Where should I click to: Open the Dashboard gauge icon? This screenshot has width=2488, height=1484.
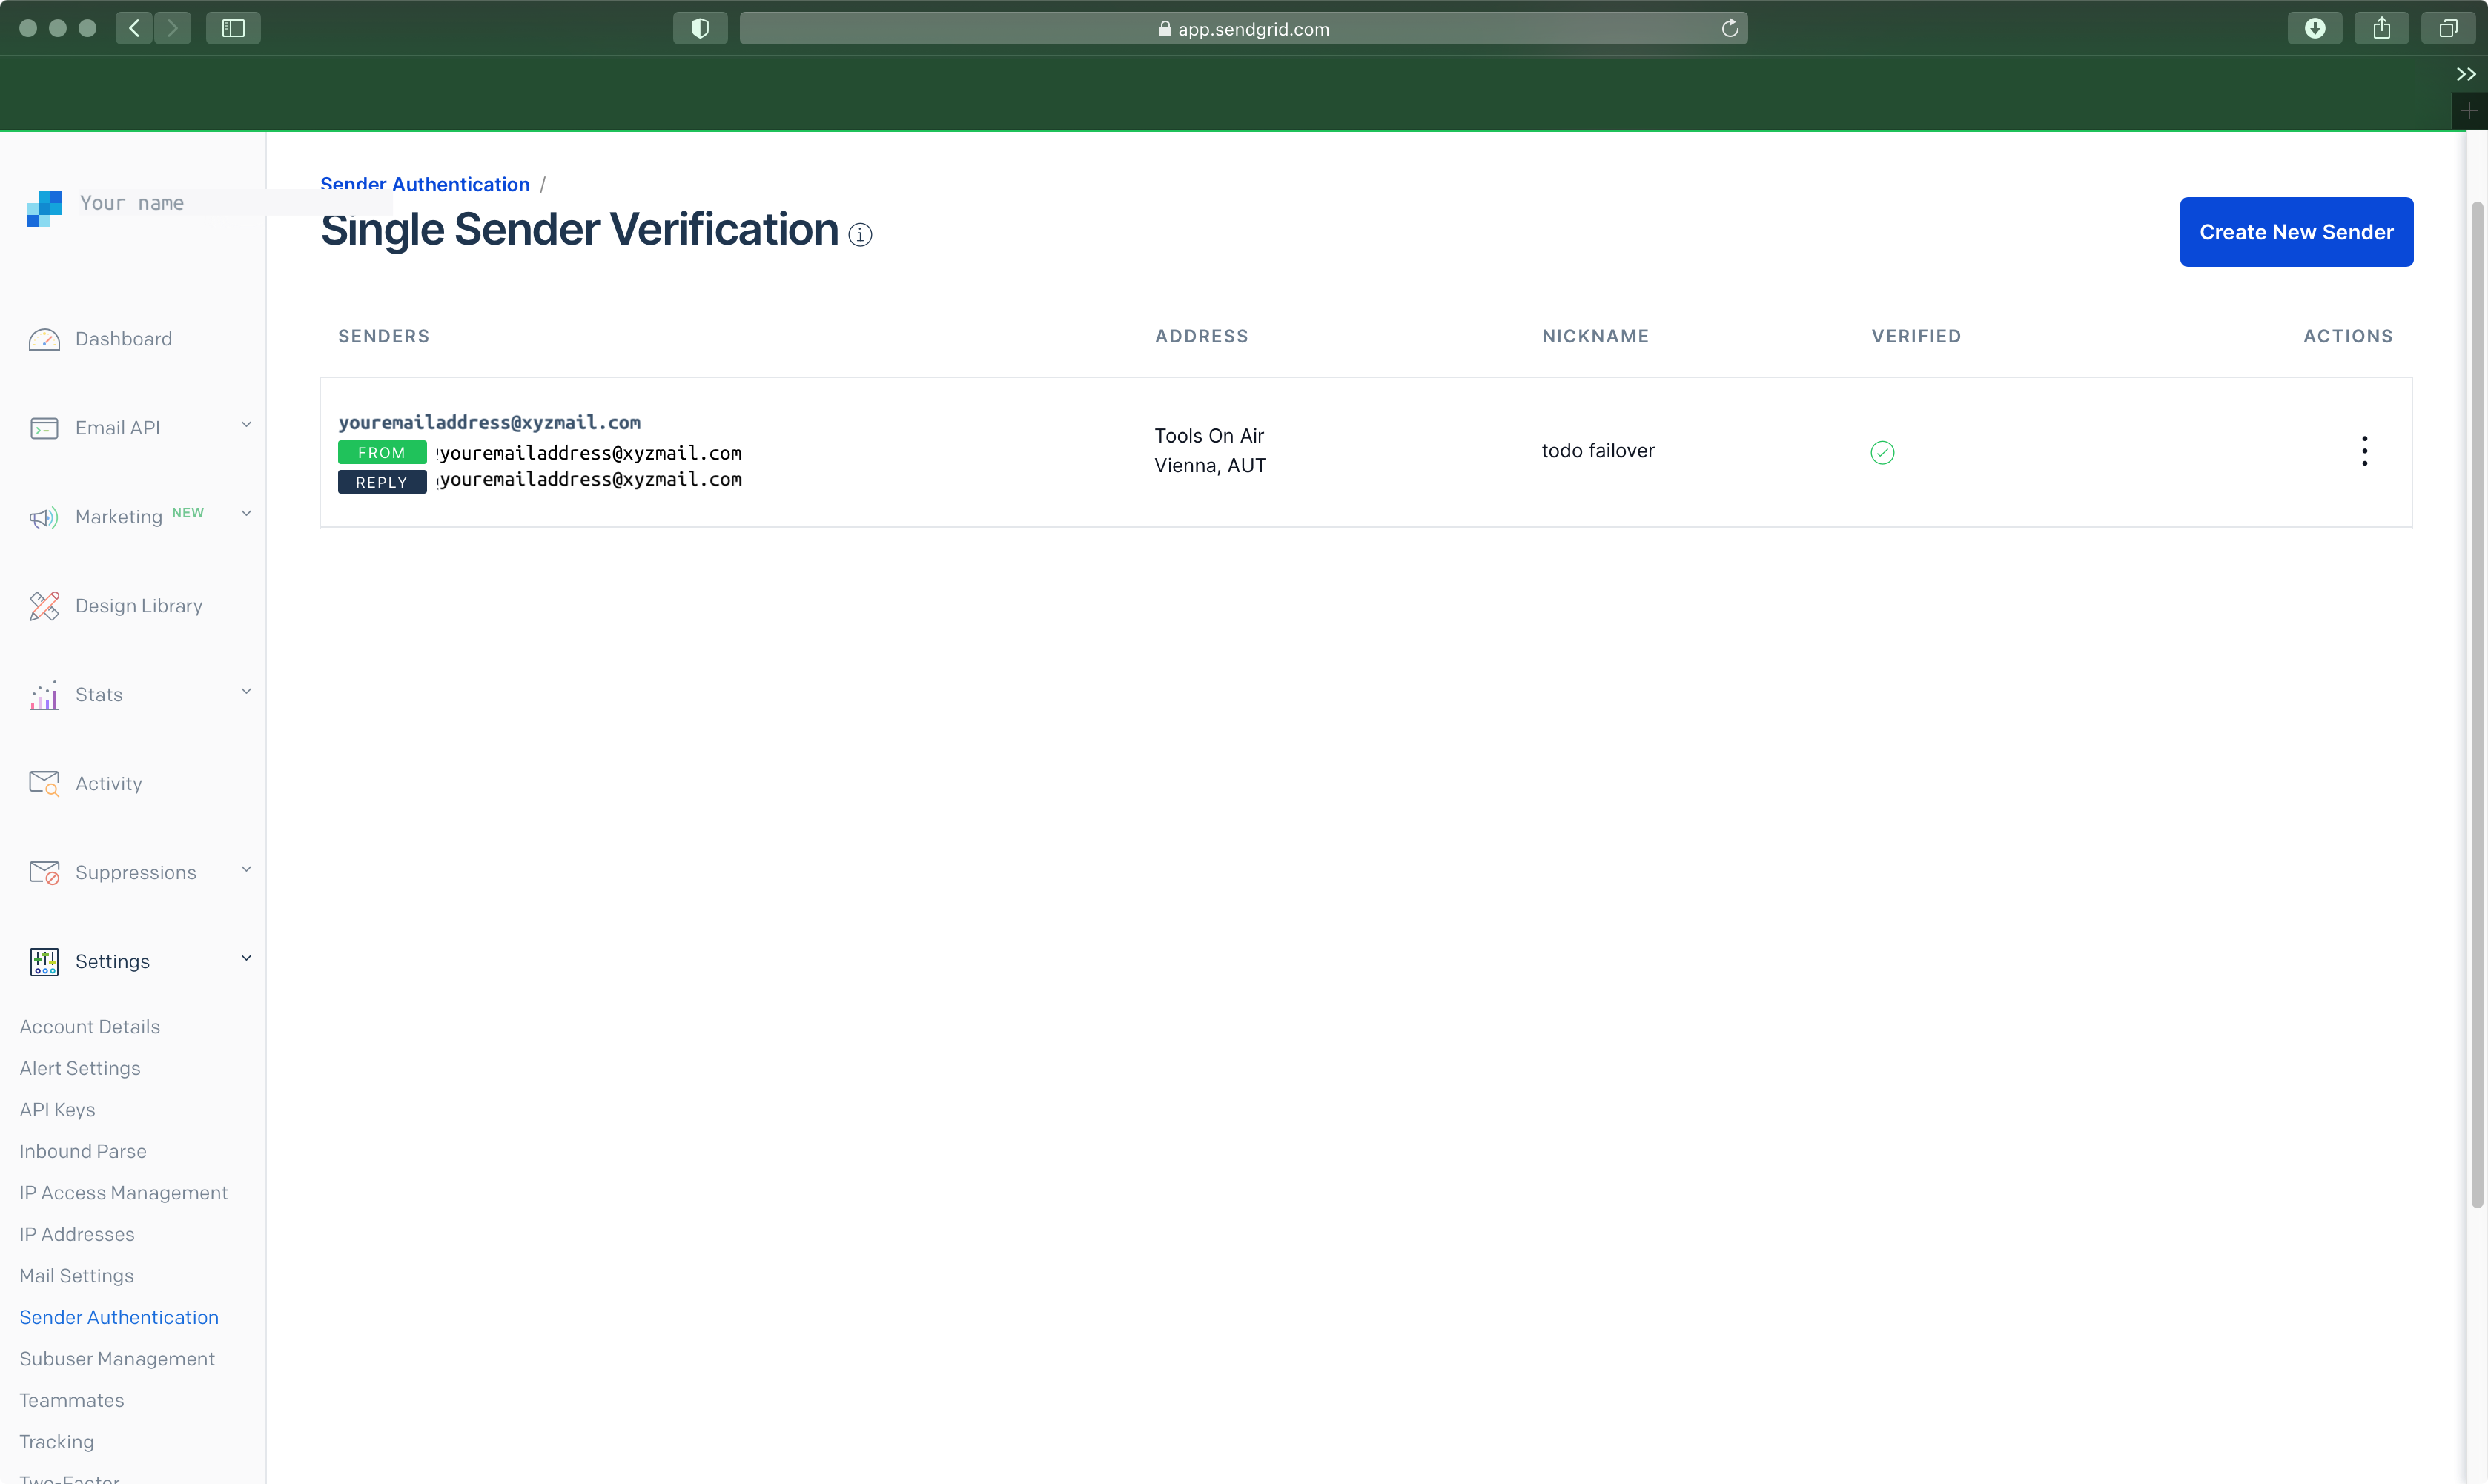44,340
